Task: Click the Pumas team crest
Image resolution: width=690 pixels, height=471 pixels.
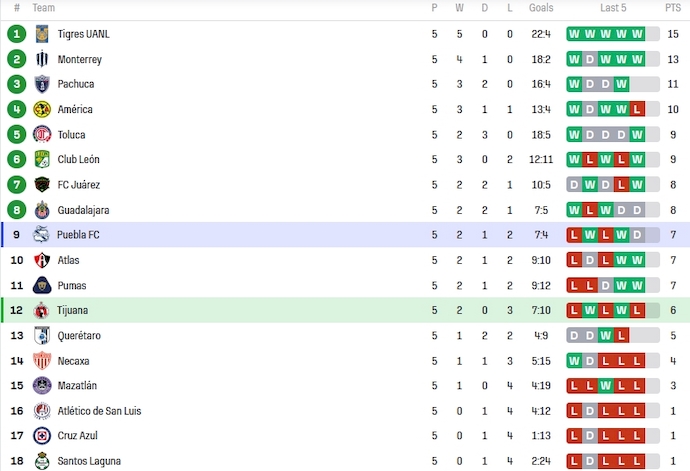Action: point(42,285)
